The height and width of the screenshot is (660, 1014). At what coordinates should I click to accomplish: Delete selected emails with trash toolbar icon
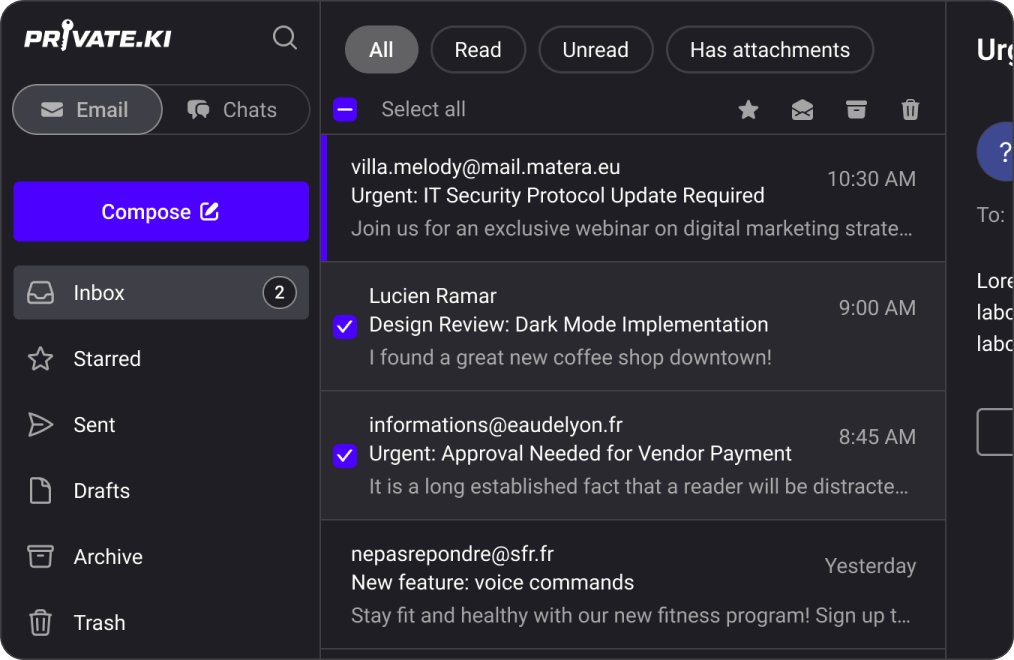click(910, 110)
